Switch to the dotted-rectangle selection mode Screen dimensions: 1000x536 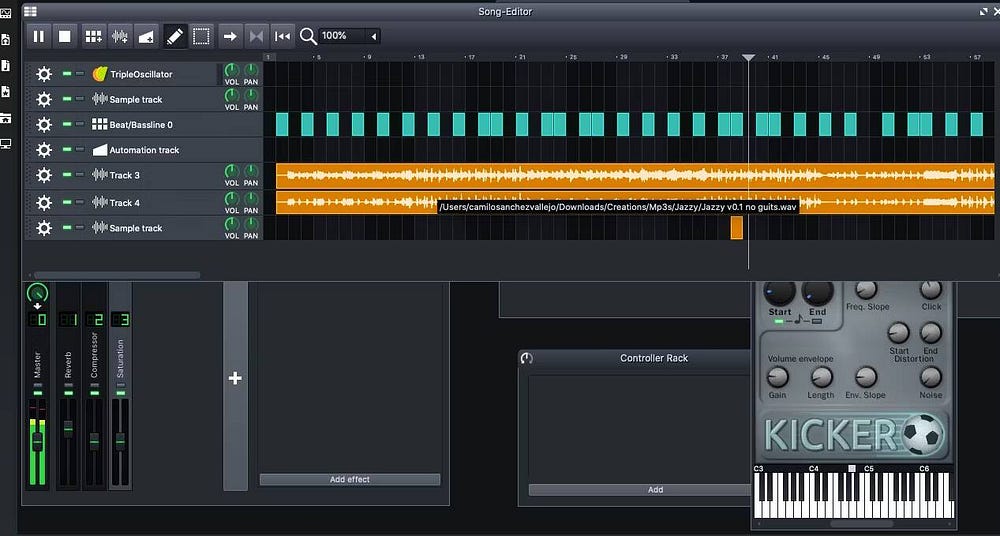click(201, 36)
